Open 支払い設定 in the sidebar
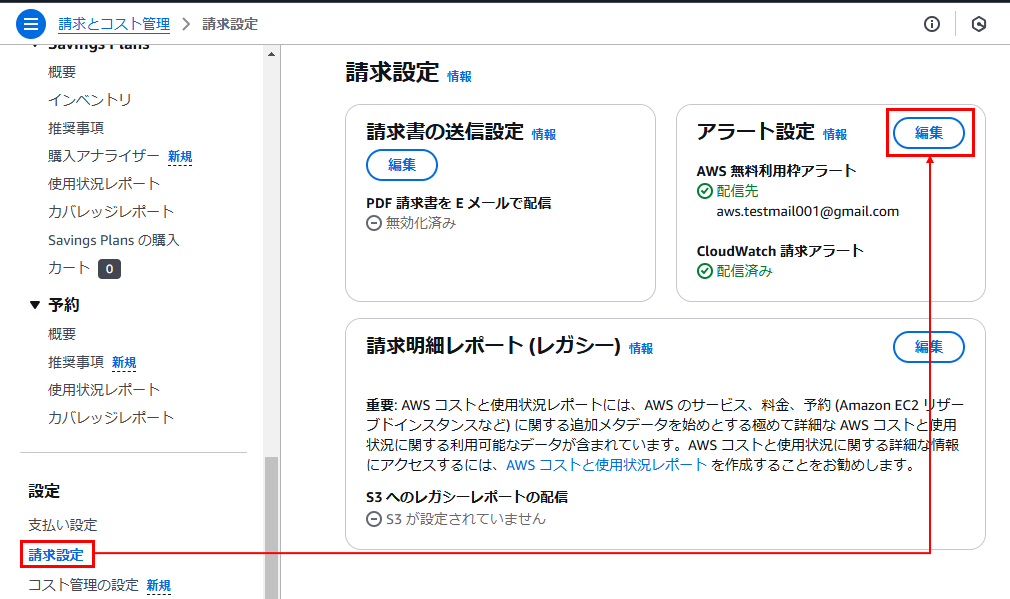The width and height of the screenshot is (1010, 599). 62,525
